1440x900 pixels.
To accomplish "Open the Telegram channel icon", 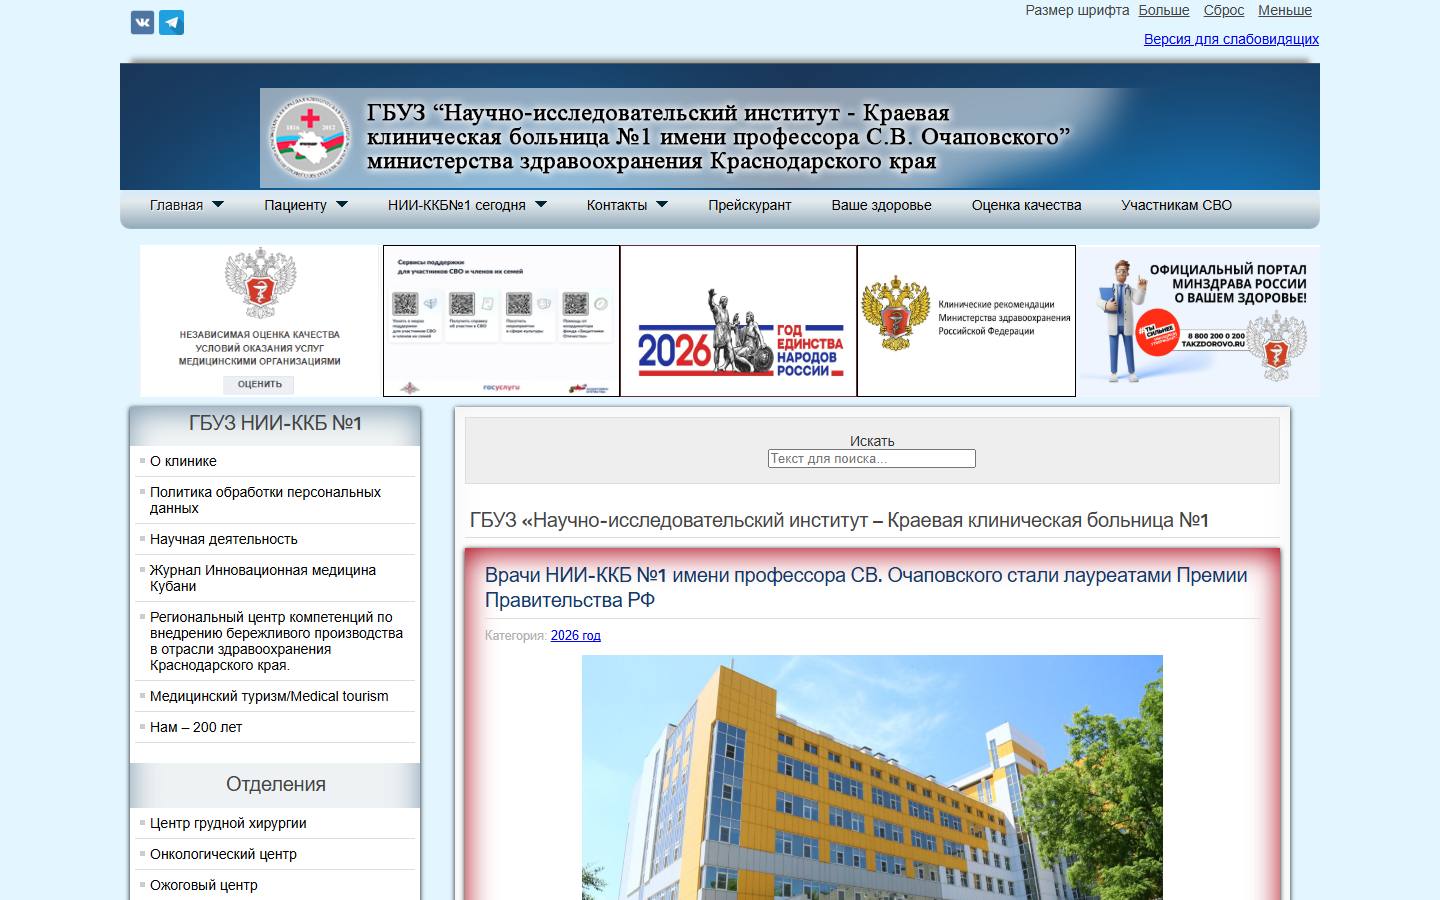I will tap(172, 23).
